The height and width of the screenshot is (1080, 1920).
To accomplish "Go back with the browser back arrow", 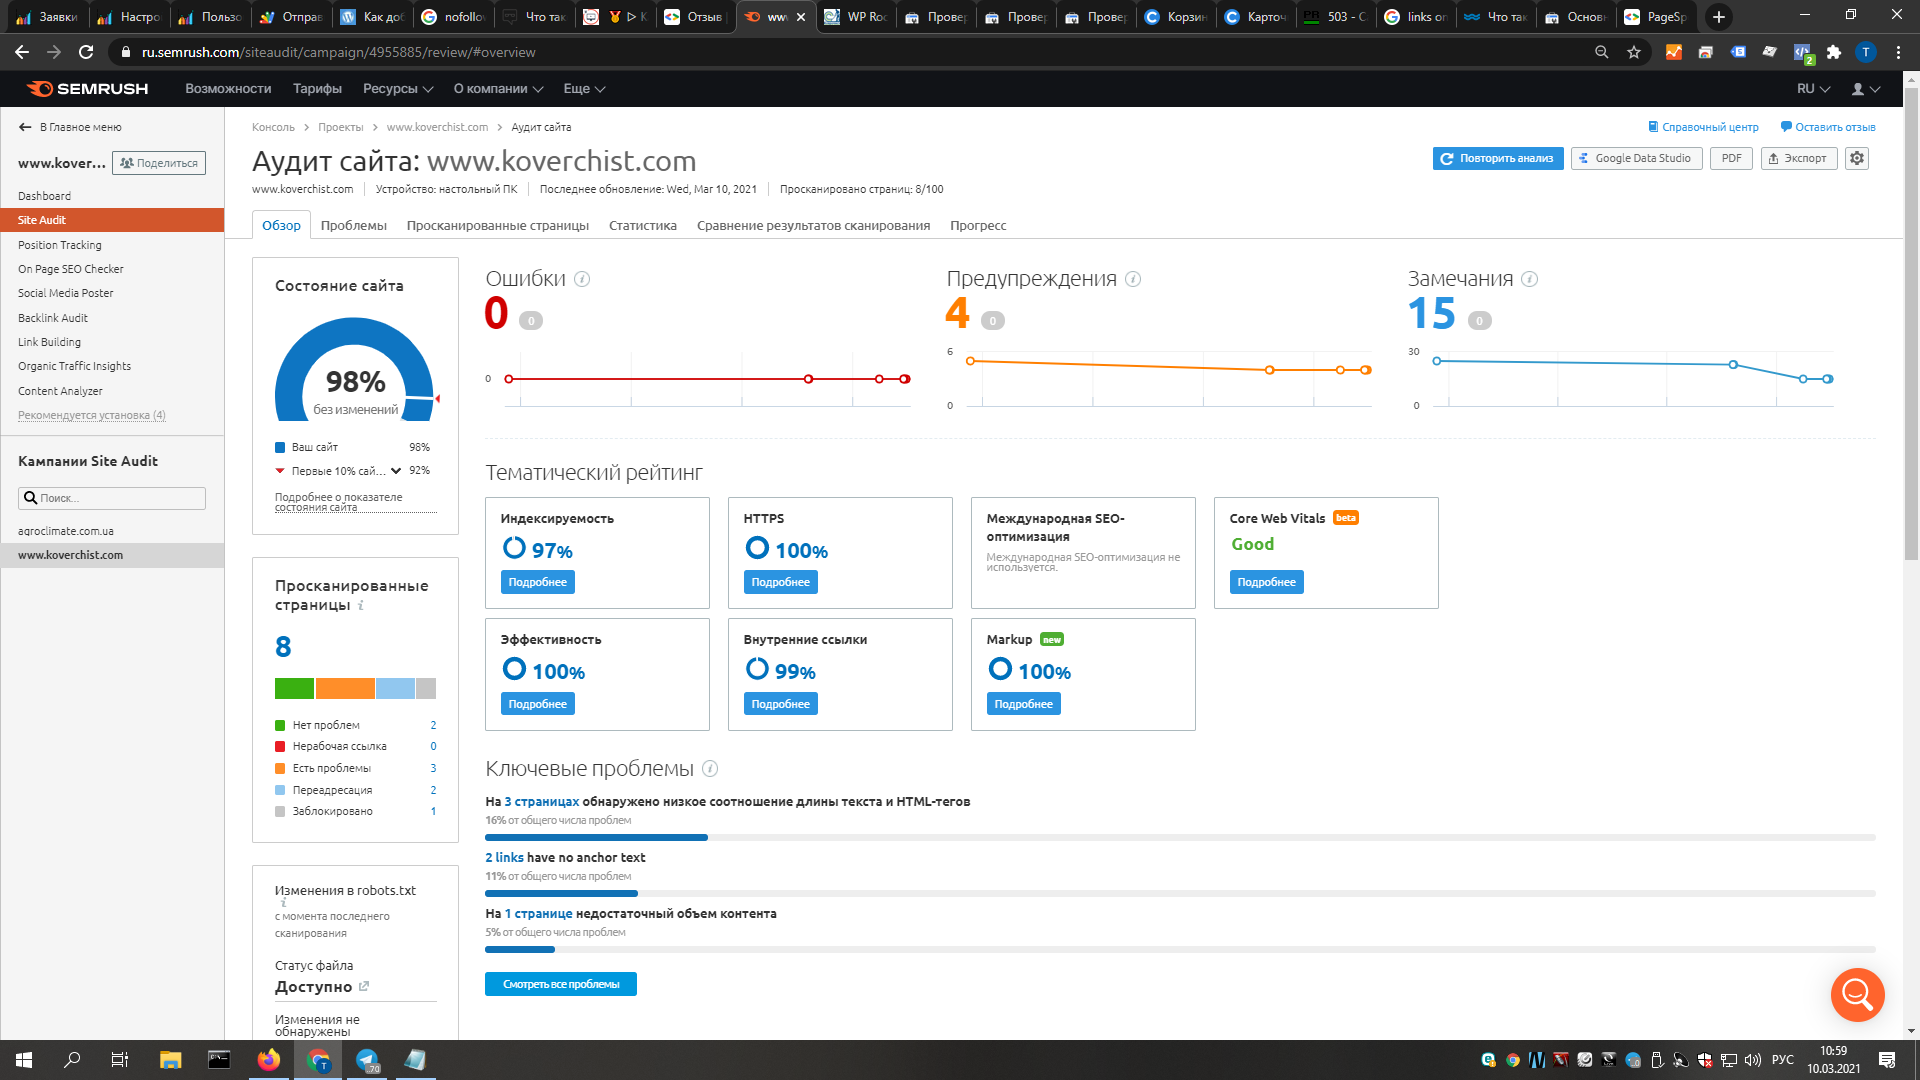I will 22,52.
